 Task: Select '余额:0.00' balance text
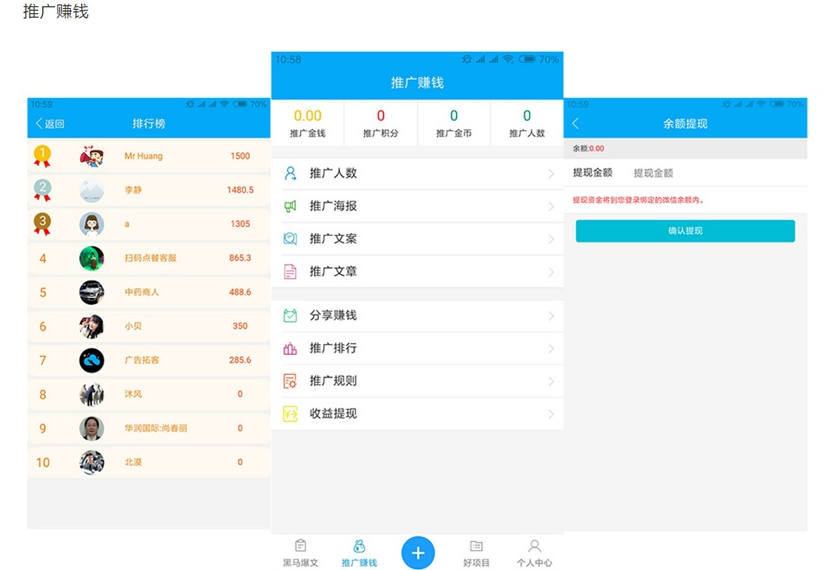coord(588,149)
